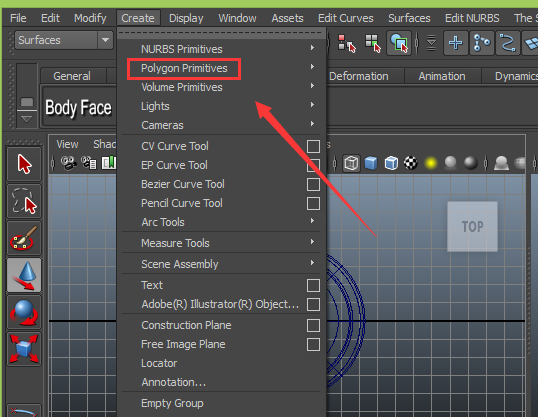Open the Modify menu
538x417 pixels.
pyautogui.click(x=90, y=18)
